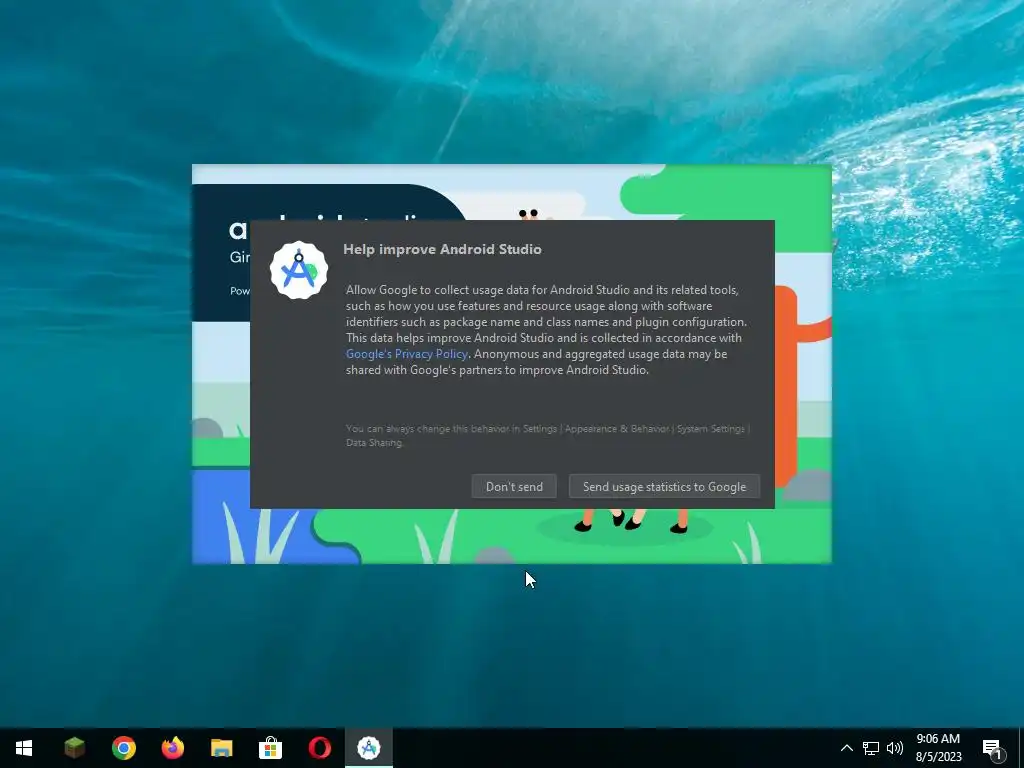Open File Explorer from taskbar
This screenshot has height=768, width=1024.
pyautogui.click(x=221, y=748)
